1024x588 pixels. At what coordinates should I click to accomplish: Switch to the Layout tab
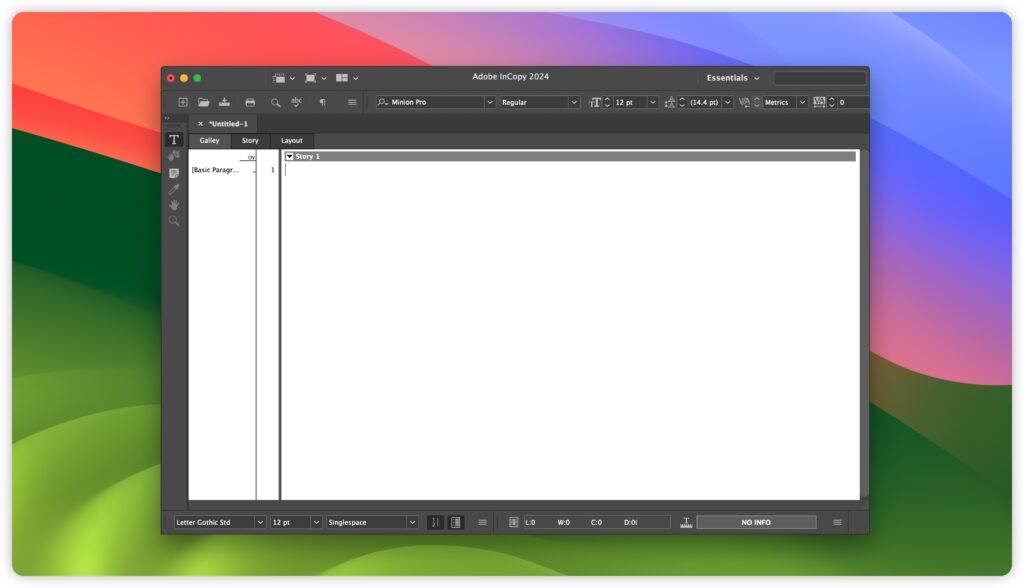pyautogui.click(x=291, y=140)
